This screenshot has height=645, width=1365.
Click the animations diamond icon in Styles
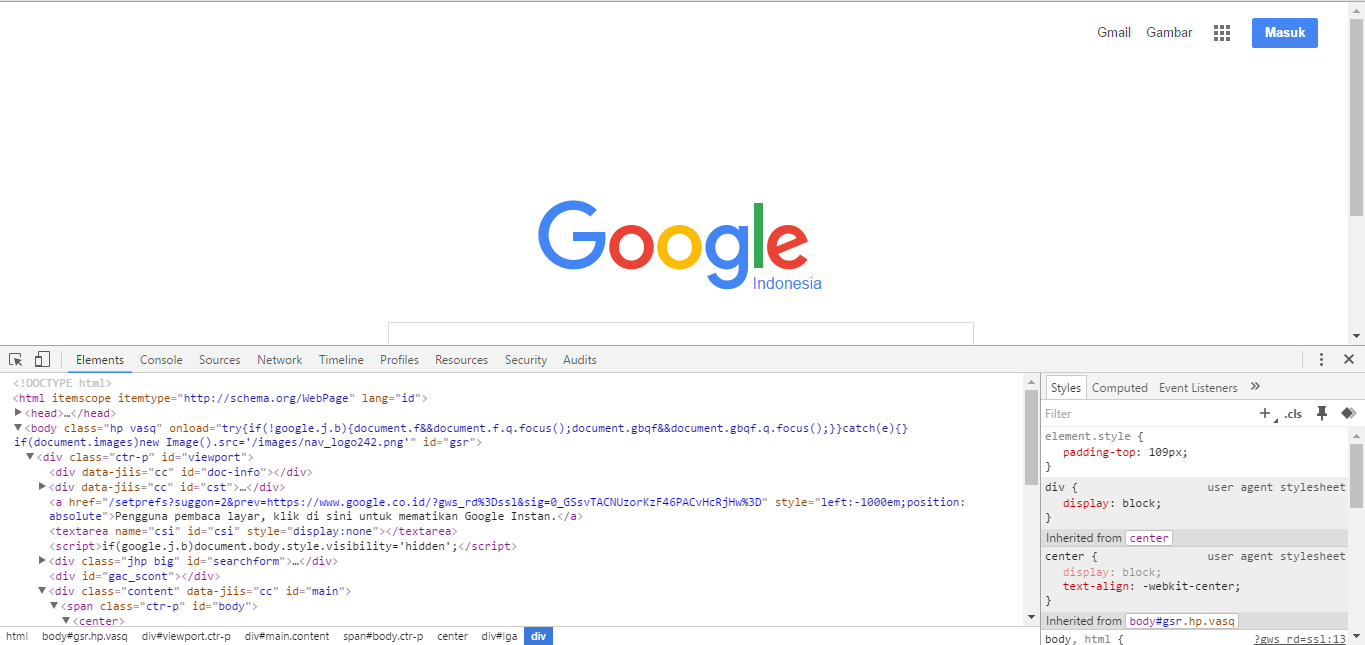pos(1347,413)
